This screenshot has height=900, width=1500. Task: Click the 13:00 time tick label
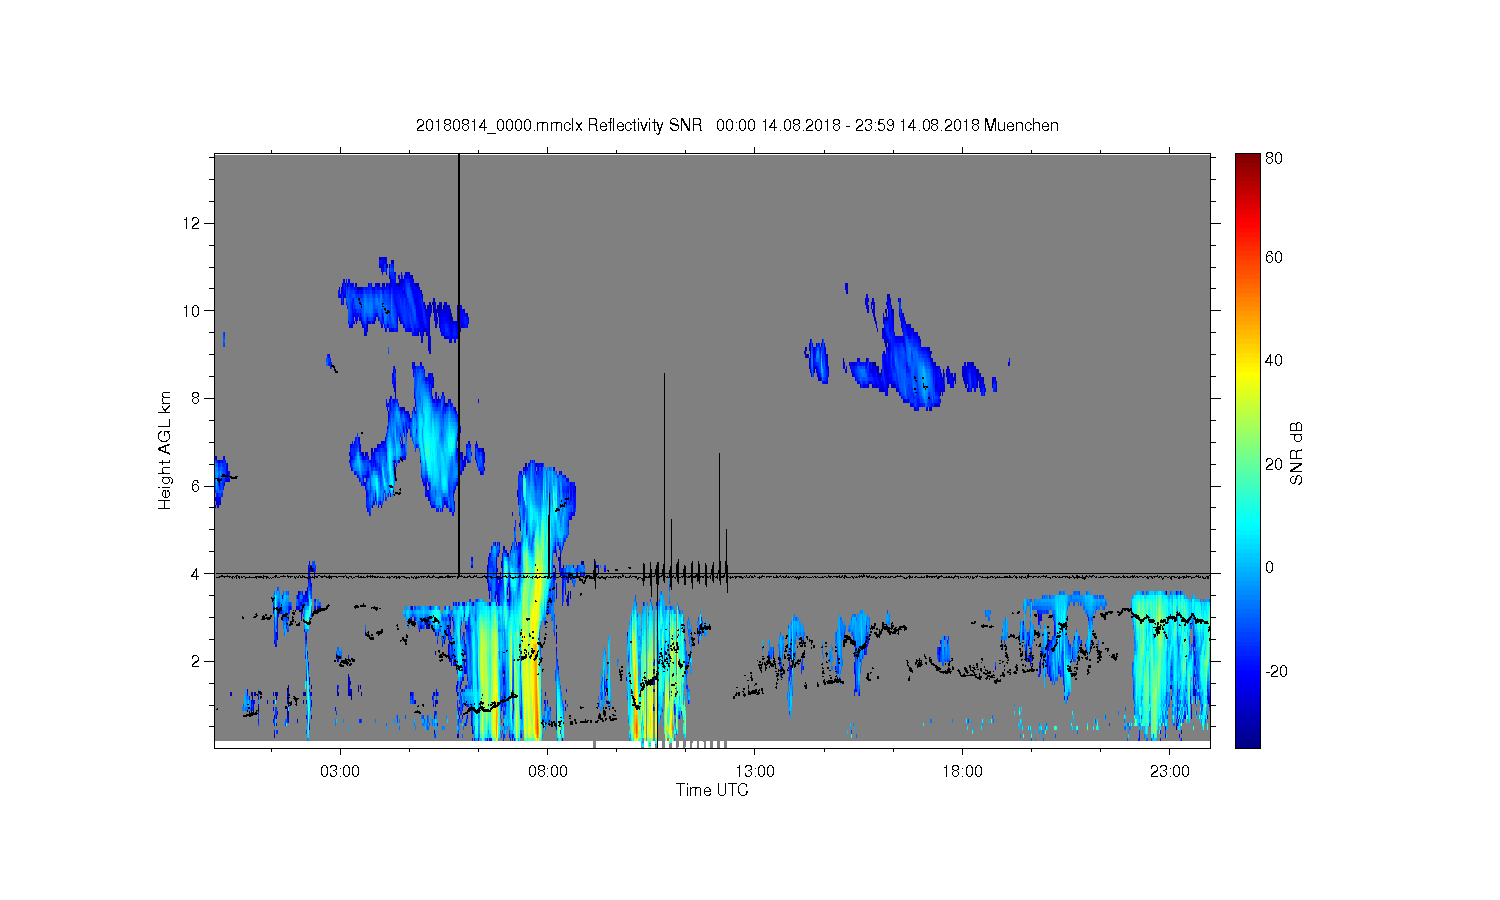coord(755,772)
